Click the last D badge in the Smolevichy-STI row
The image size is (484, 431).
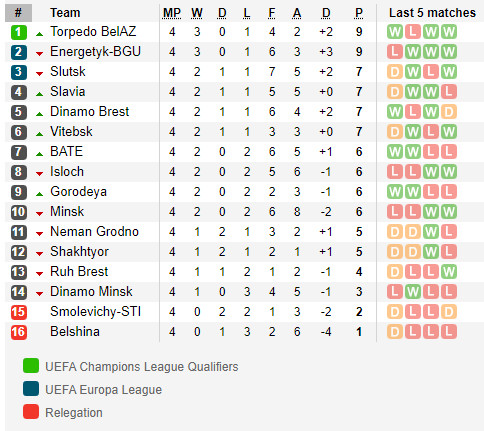(x=449, y=312)
